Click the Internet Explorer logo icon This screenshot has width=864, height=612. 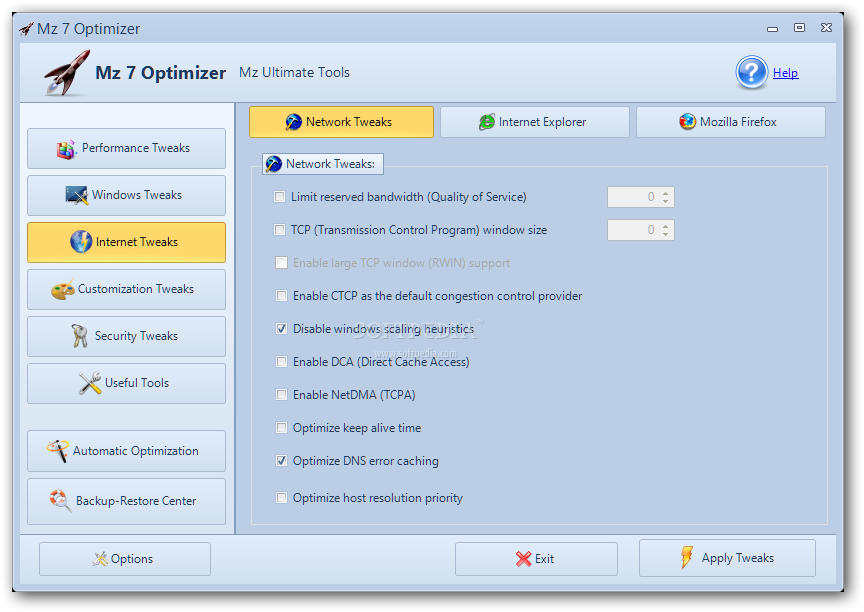coord(487,122)
